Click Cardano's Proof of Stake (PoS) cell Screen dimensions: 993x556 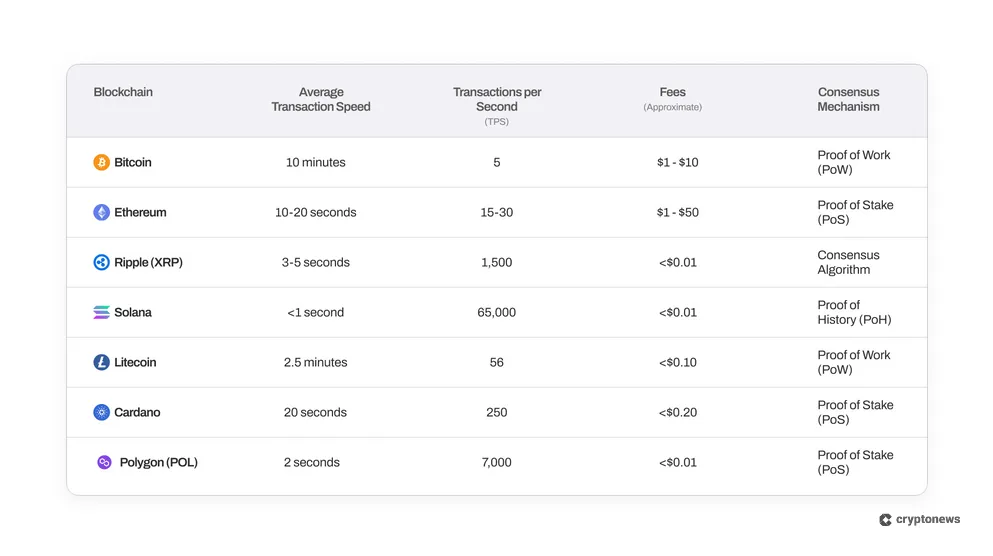click(x=856, y=412)
